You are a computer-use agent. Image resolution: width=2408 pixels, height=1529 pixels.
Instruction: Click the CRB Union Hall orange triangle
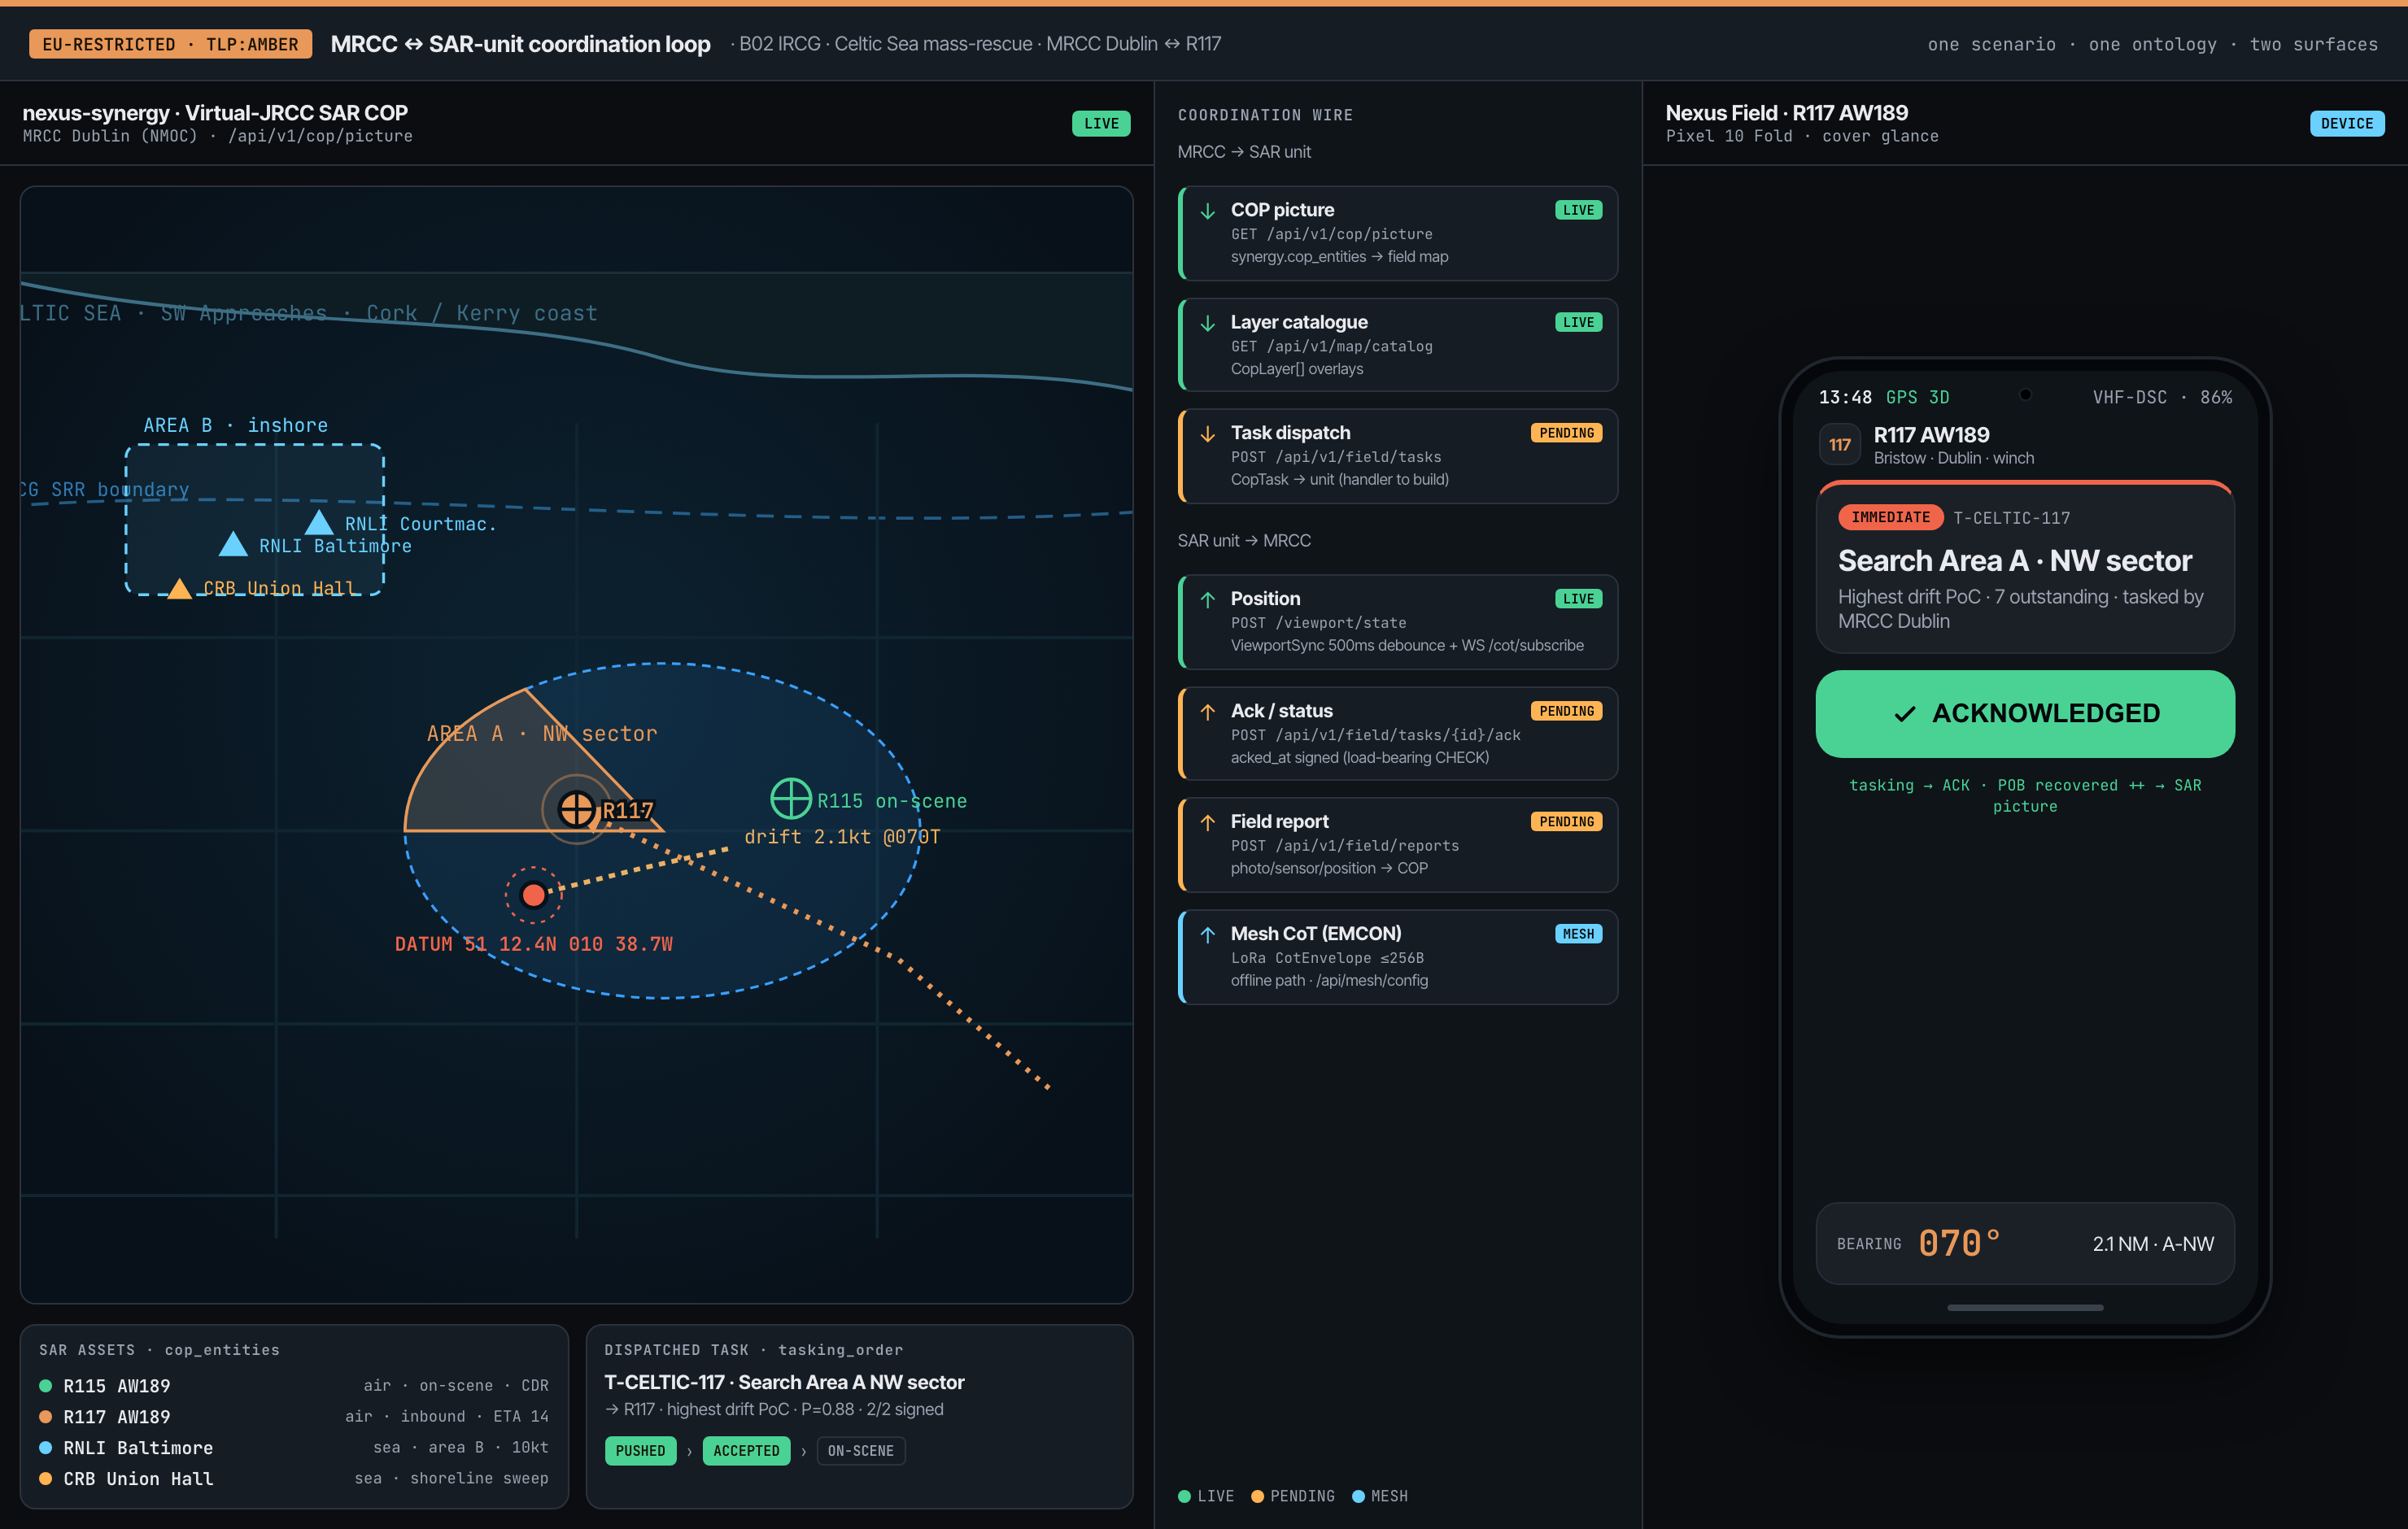pos(179,588)
